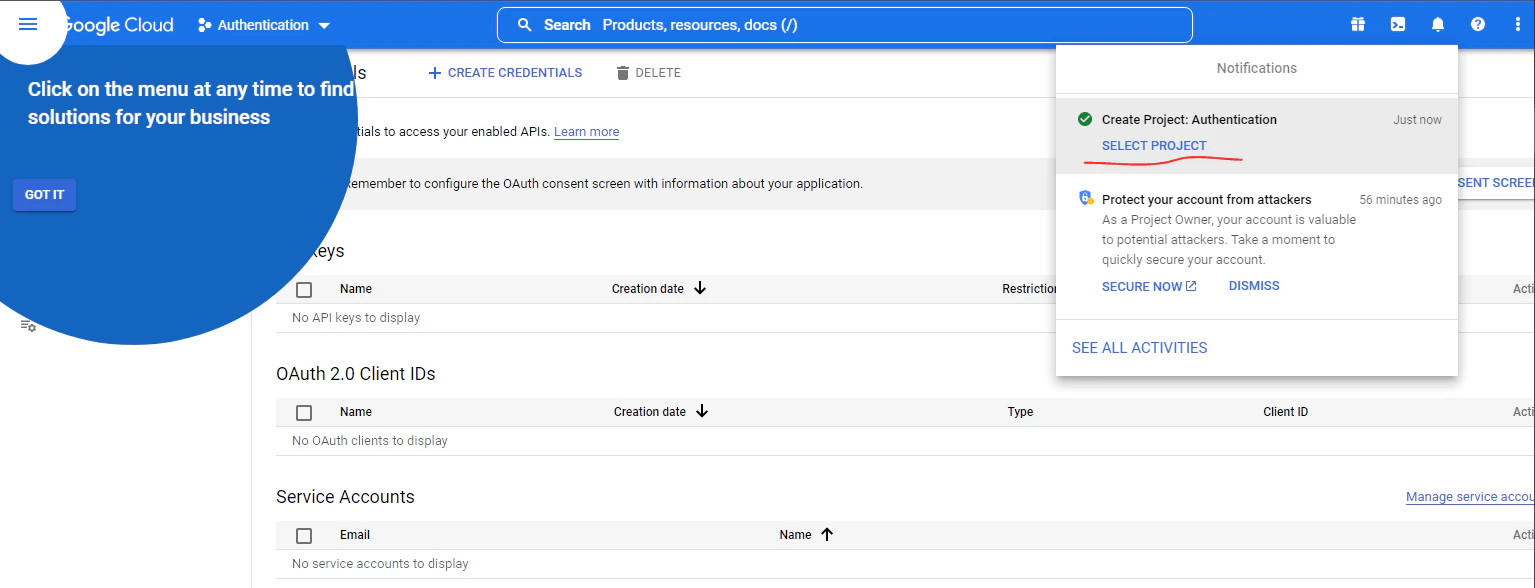
Task: Sort API keys by Creation date arrow
Action: click(x=698, y=288)
